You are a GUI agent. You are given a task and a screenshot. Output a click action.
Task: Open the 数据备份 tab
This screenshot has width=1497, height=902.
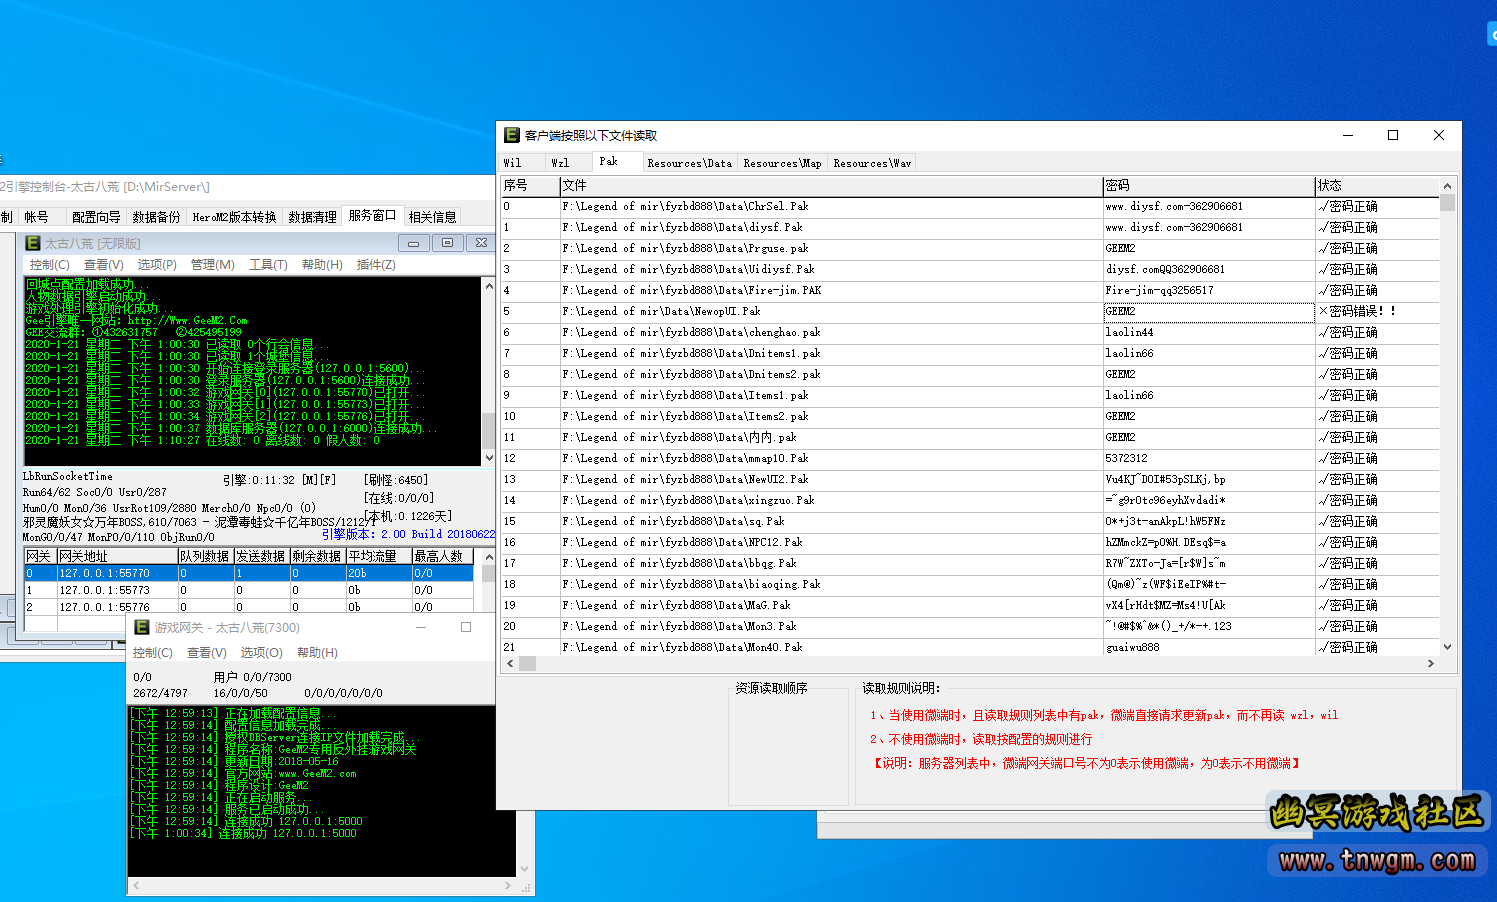[156, 217]
